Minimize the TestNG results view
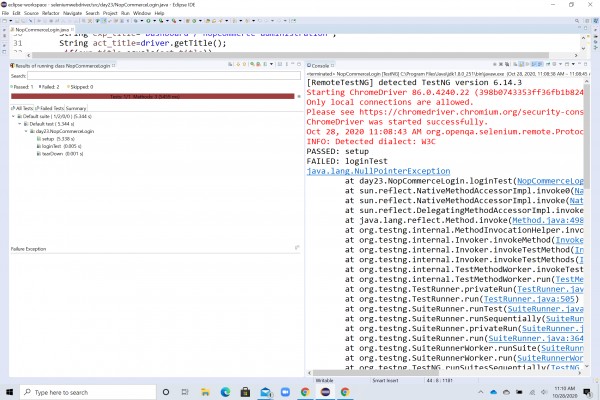This screenshot has height=400, width=600. (293, 64)
